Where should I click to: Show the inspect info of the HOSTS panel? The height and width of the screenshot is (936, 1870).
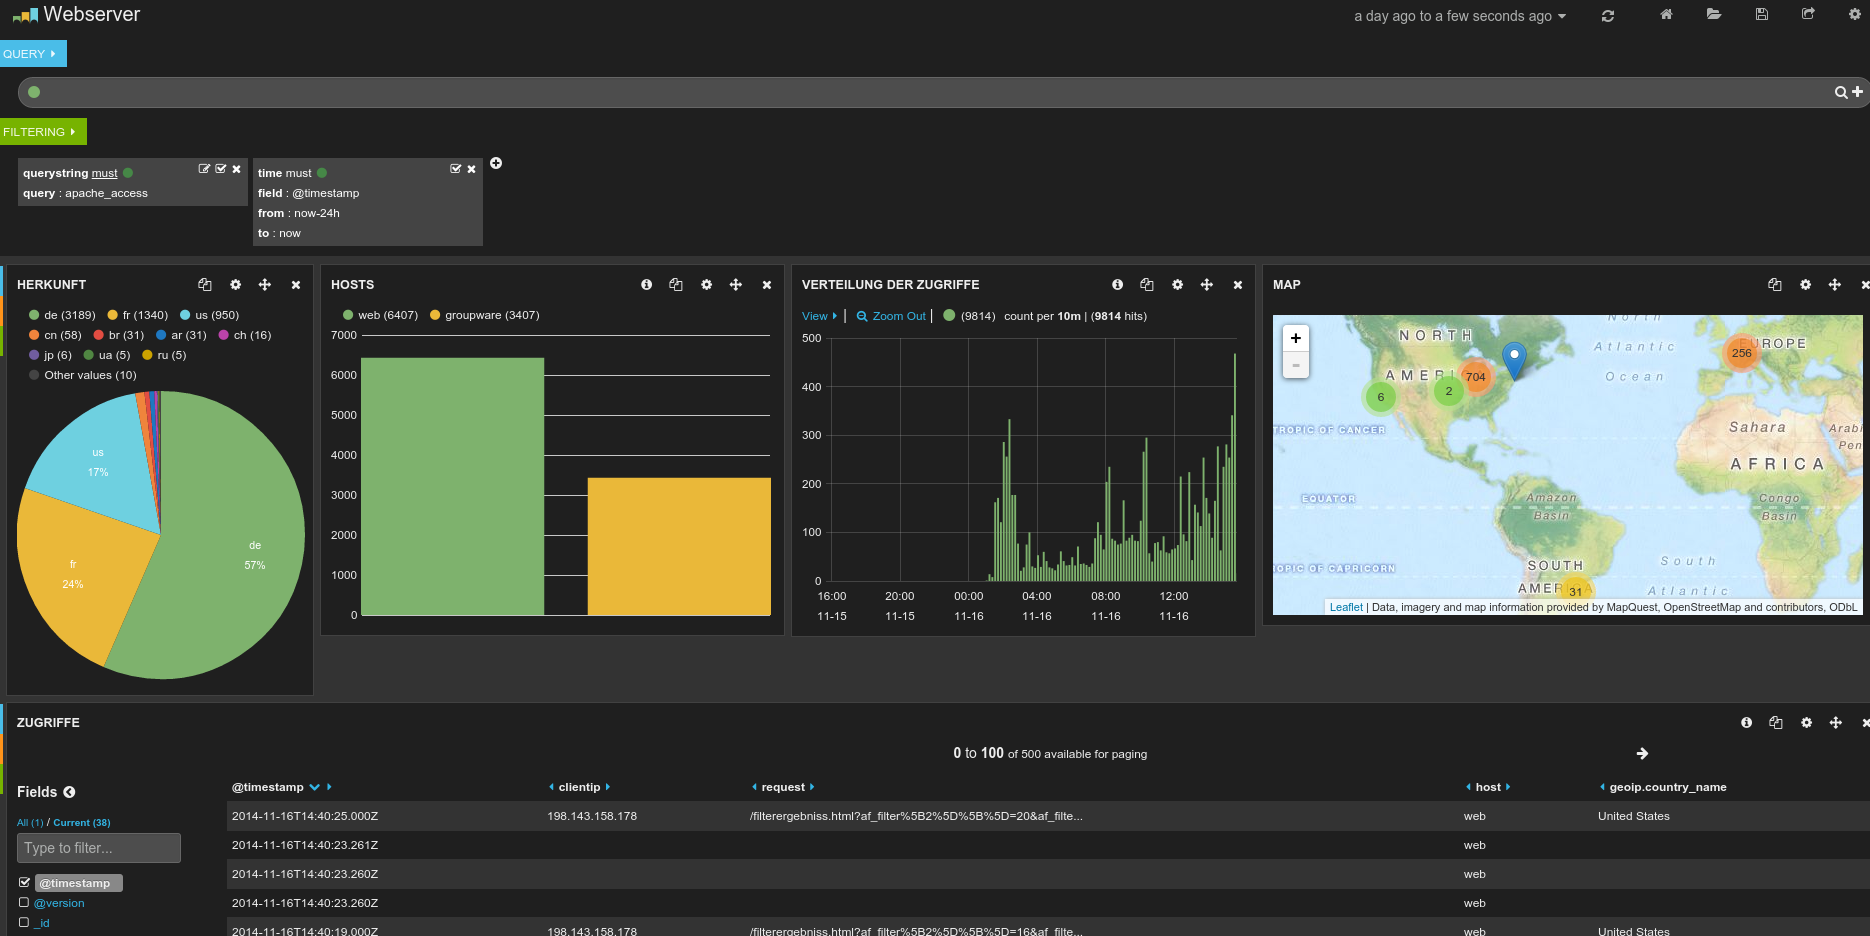point(647,285)
